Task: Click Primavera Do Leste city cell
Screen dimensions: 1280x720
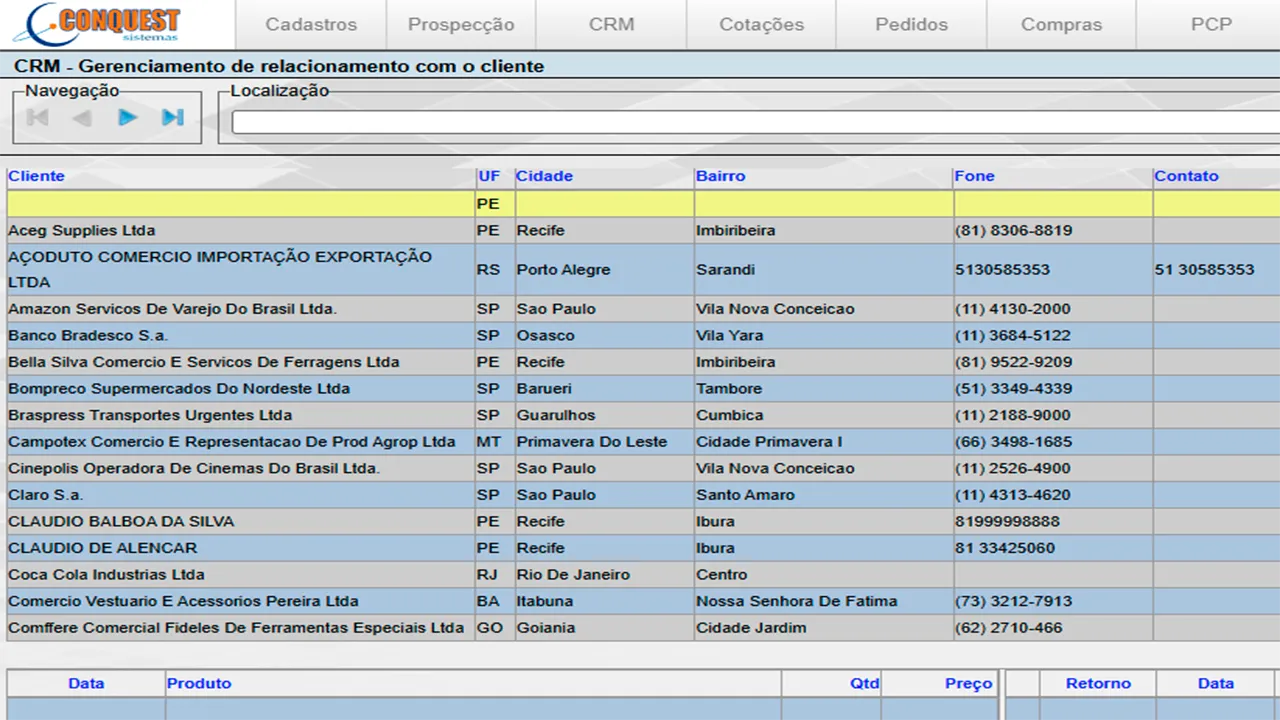Action: tap(605, 442)
